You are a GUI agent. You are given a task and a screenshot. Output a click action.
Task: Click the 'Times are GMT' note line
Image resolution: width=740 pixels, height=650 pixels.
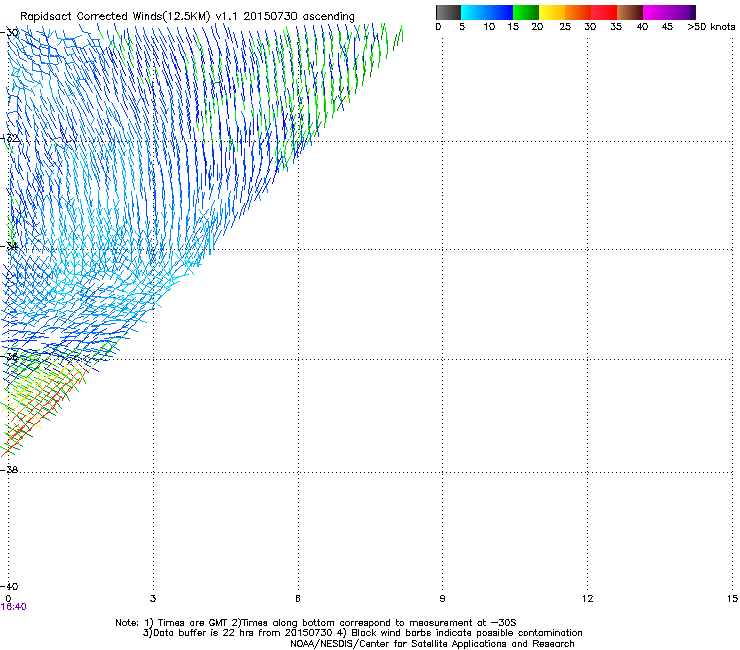(316, 623)
